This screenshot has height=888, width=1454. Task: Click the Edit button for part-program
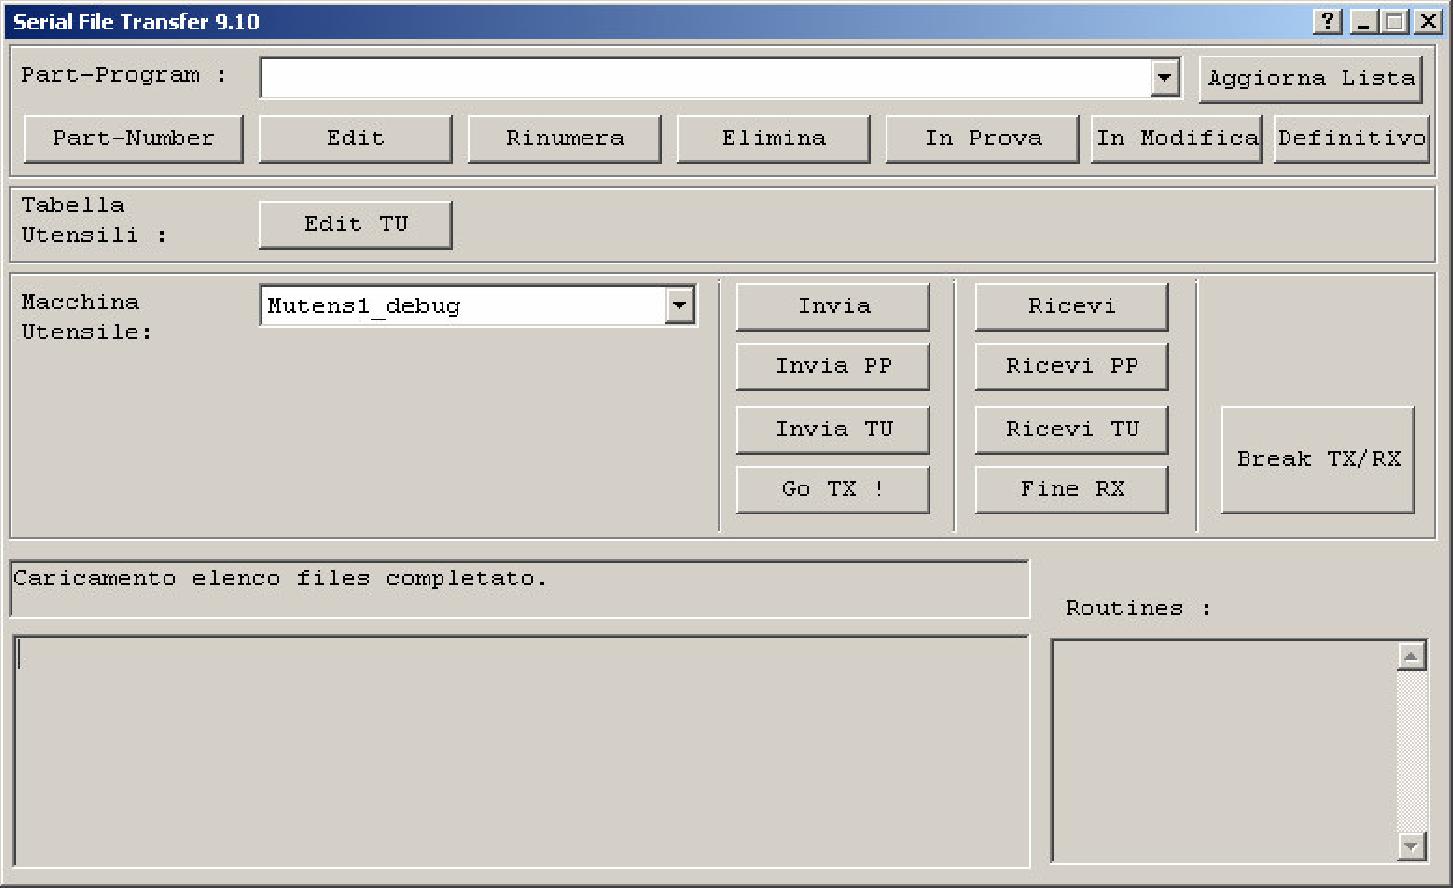point(355,139)
